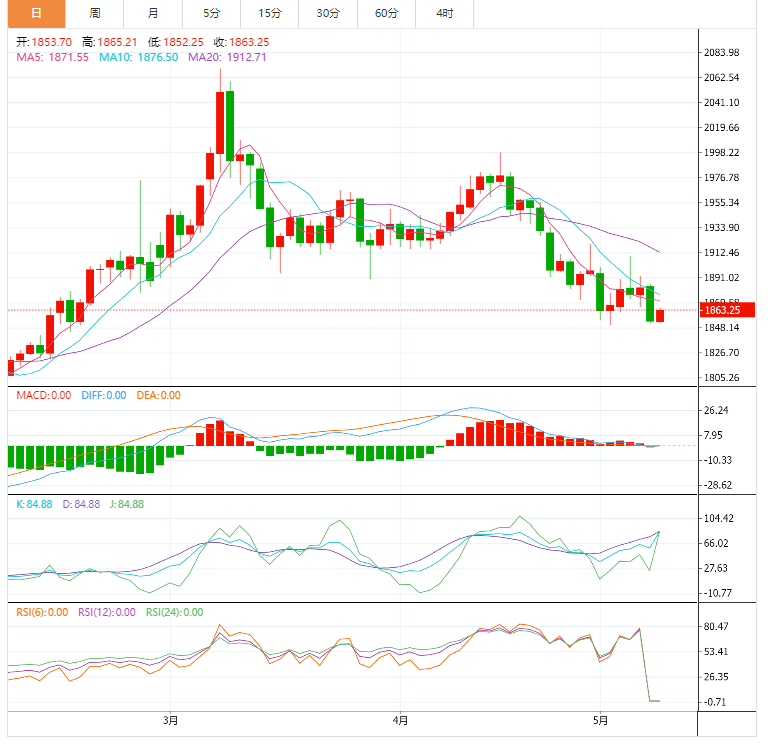Click the J:84.88 KDJ label

click(127, 504)
